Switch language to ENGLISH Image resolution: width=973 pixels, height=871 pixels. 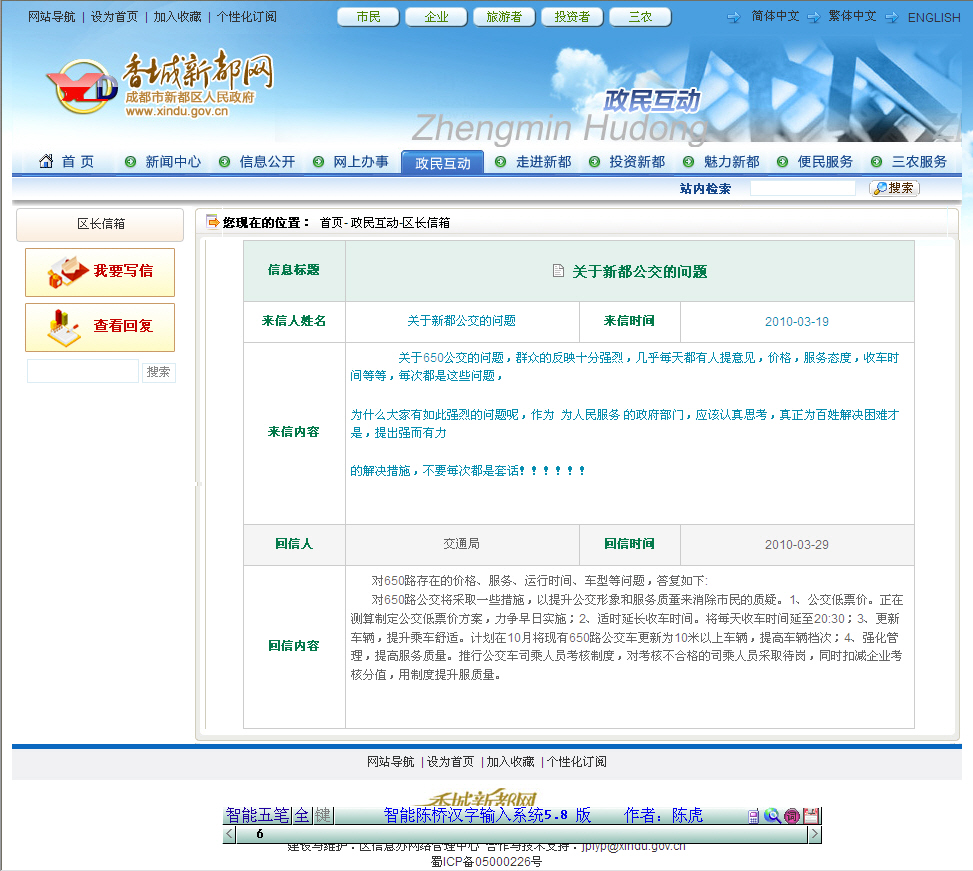934,17
